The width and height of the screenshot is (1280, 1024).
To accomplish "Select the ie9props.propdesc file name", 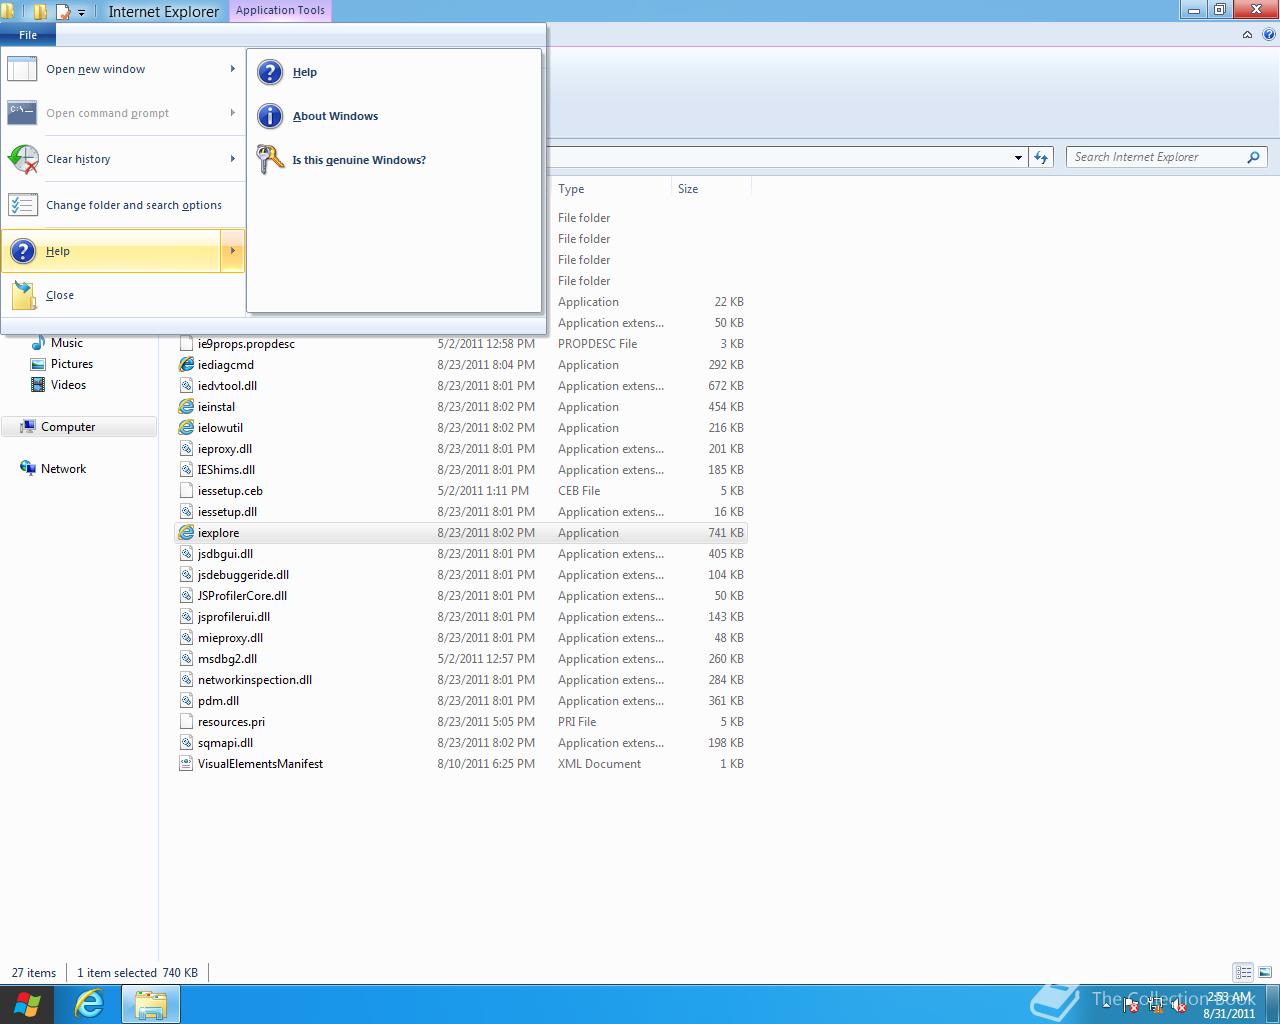I will (x=246, y=344).
